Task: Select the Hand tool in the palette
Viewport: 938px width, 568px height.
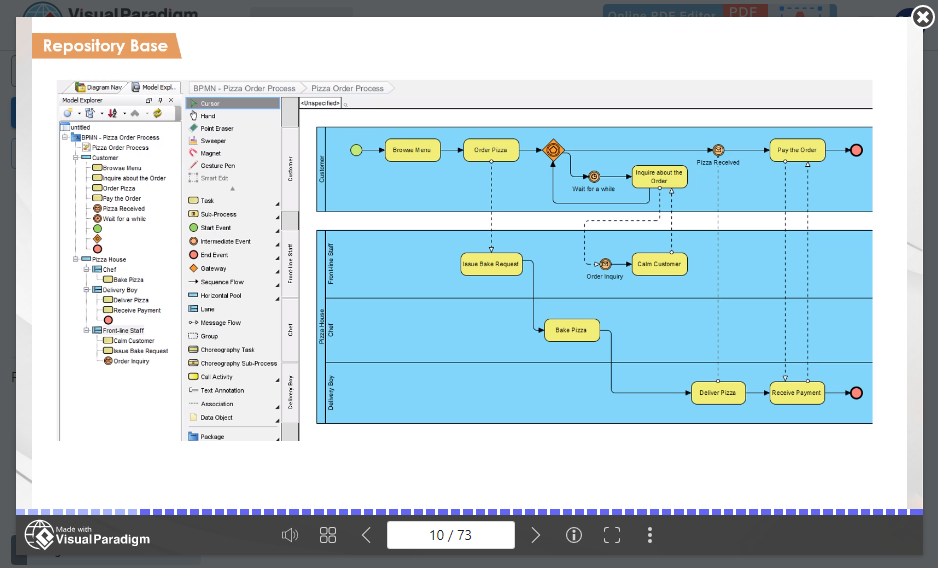Action: (x=207, y=116)
